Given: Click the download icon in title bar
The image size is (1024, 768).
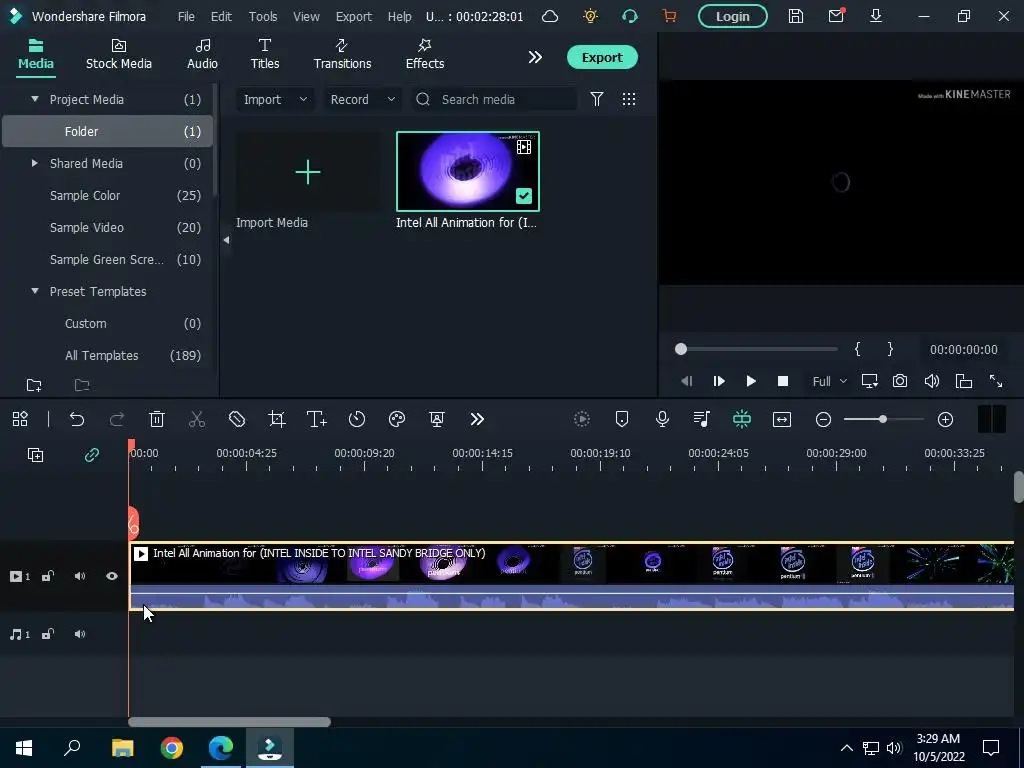Looking at the screenshot, I should click(x=876, y=16).
